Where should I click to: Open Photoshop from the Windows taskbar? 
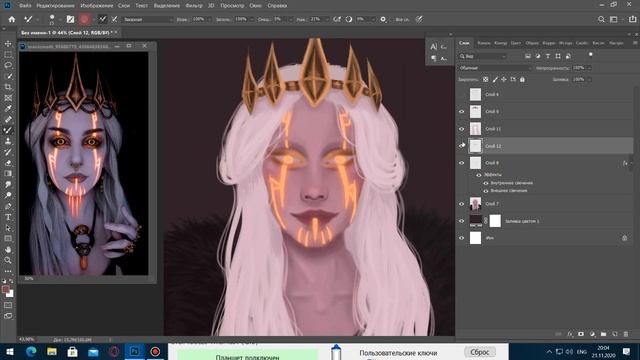click(134, 351)
